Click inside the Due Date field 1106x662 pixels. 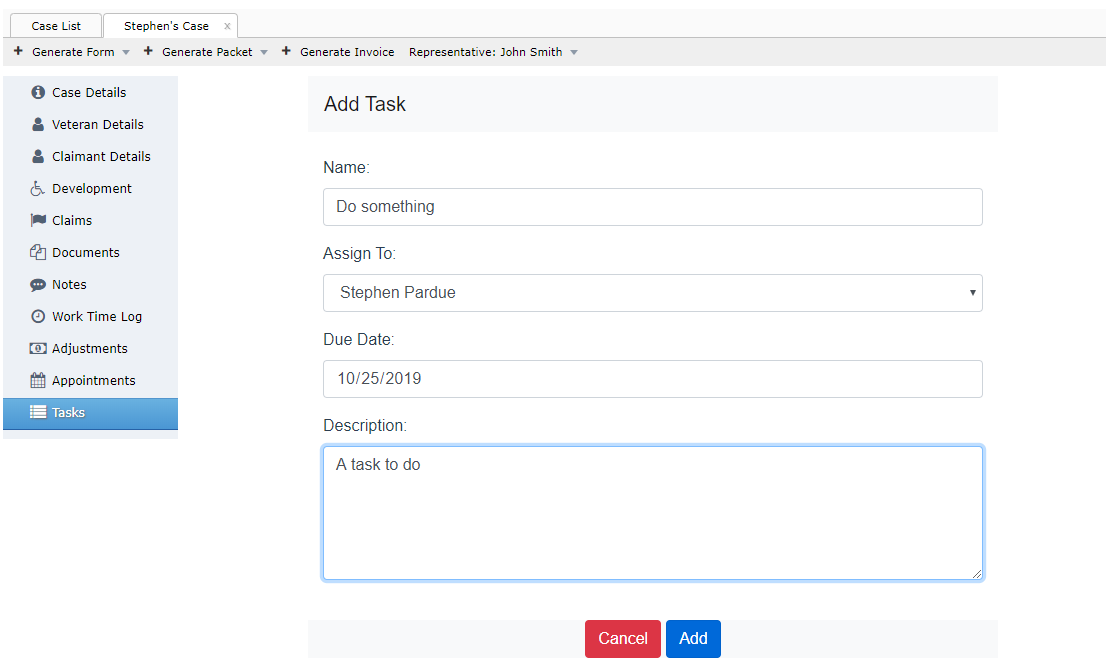pyautogui.click(x=652, y=378)
